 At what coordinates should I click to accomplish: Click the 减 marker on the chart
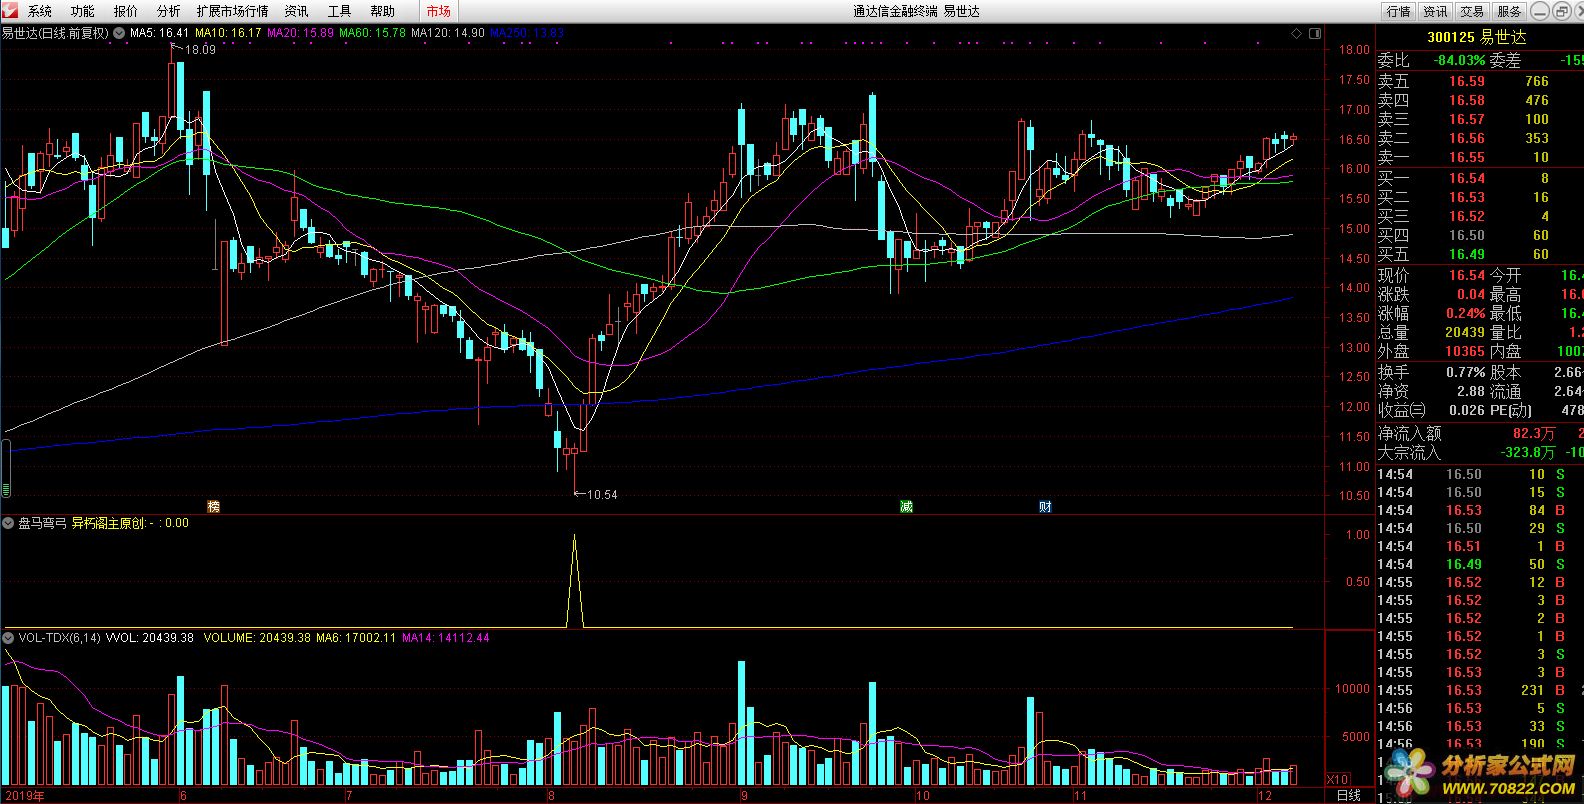pyautogui.click(x=906, y=507)
